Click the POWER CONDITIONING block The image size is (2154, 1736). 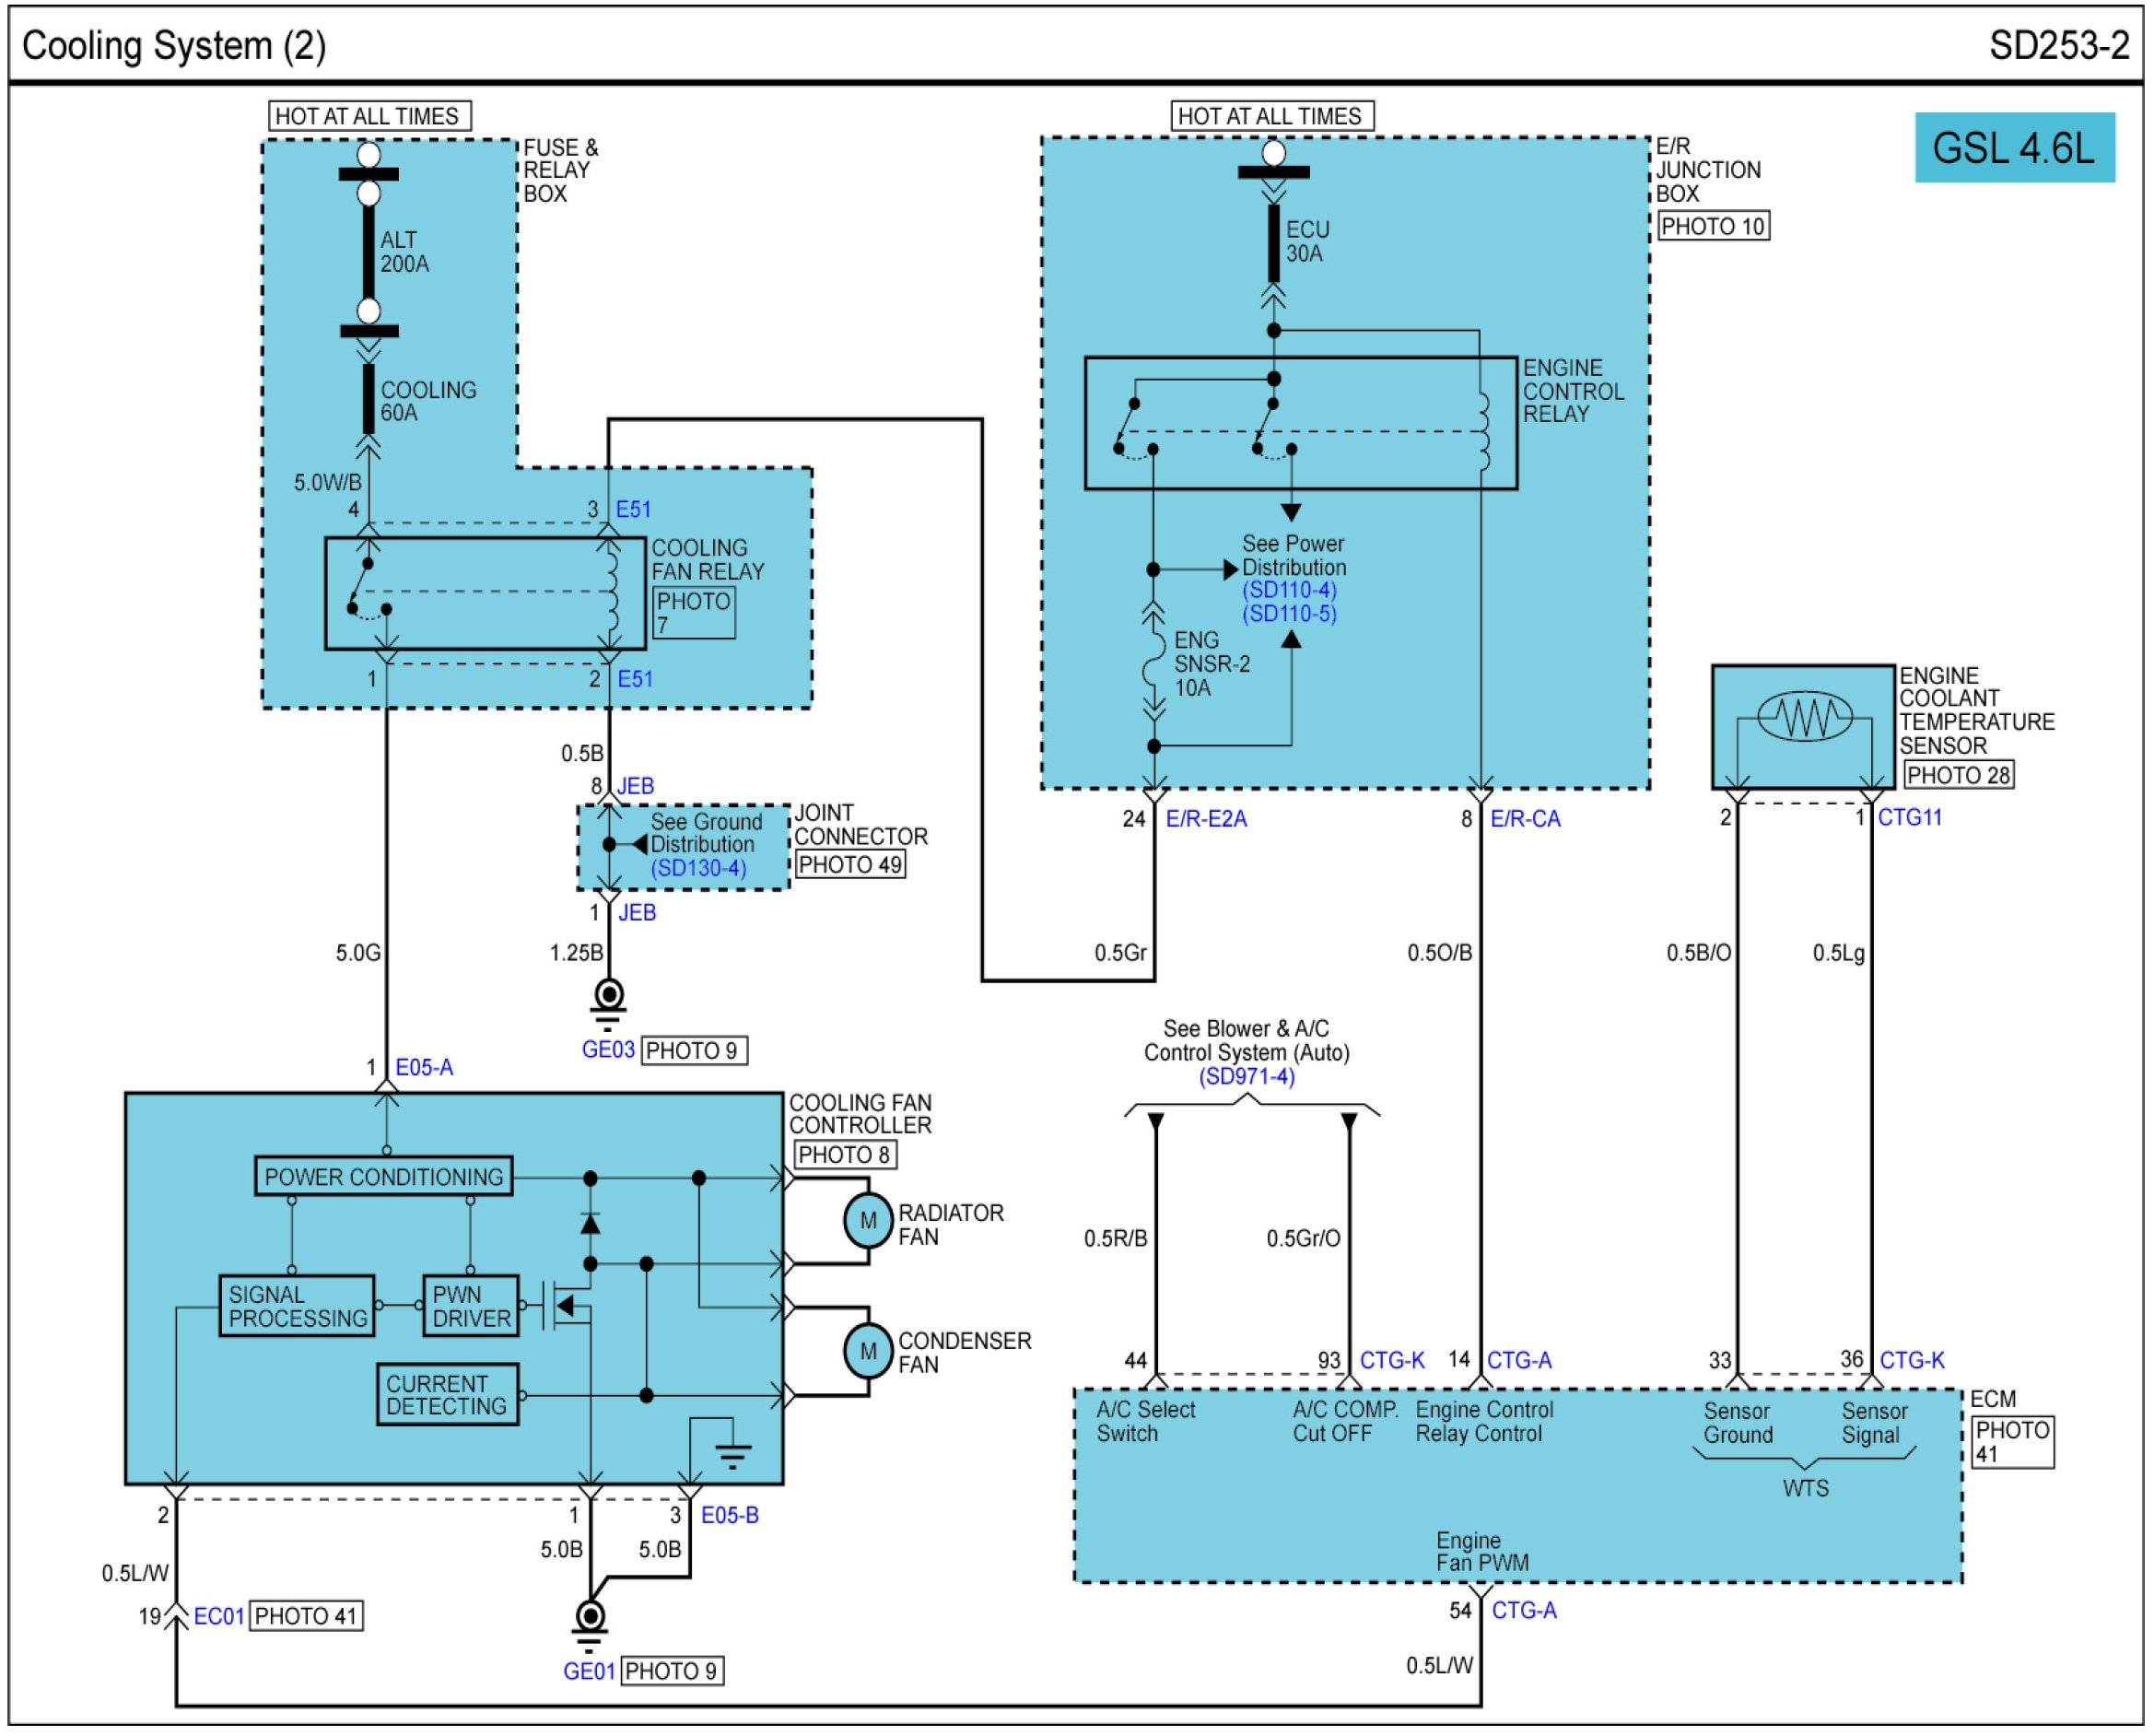point(384,1176)
